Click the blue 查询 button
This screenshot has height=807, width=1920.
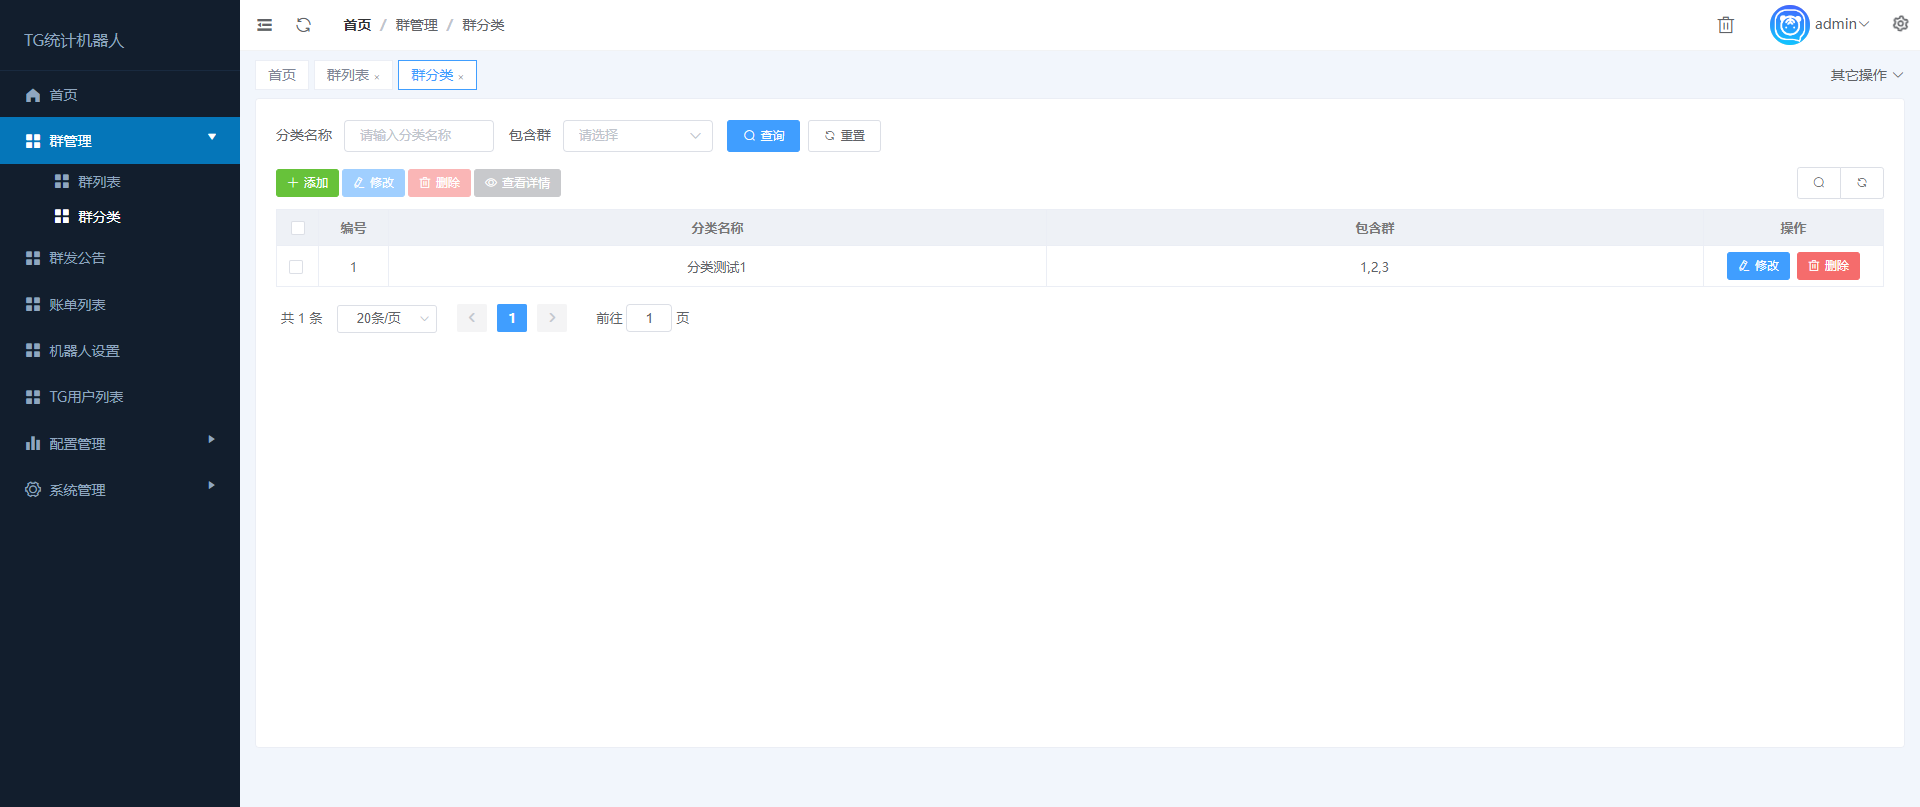coord(763,136)
